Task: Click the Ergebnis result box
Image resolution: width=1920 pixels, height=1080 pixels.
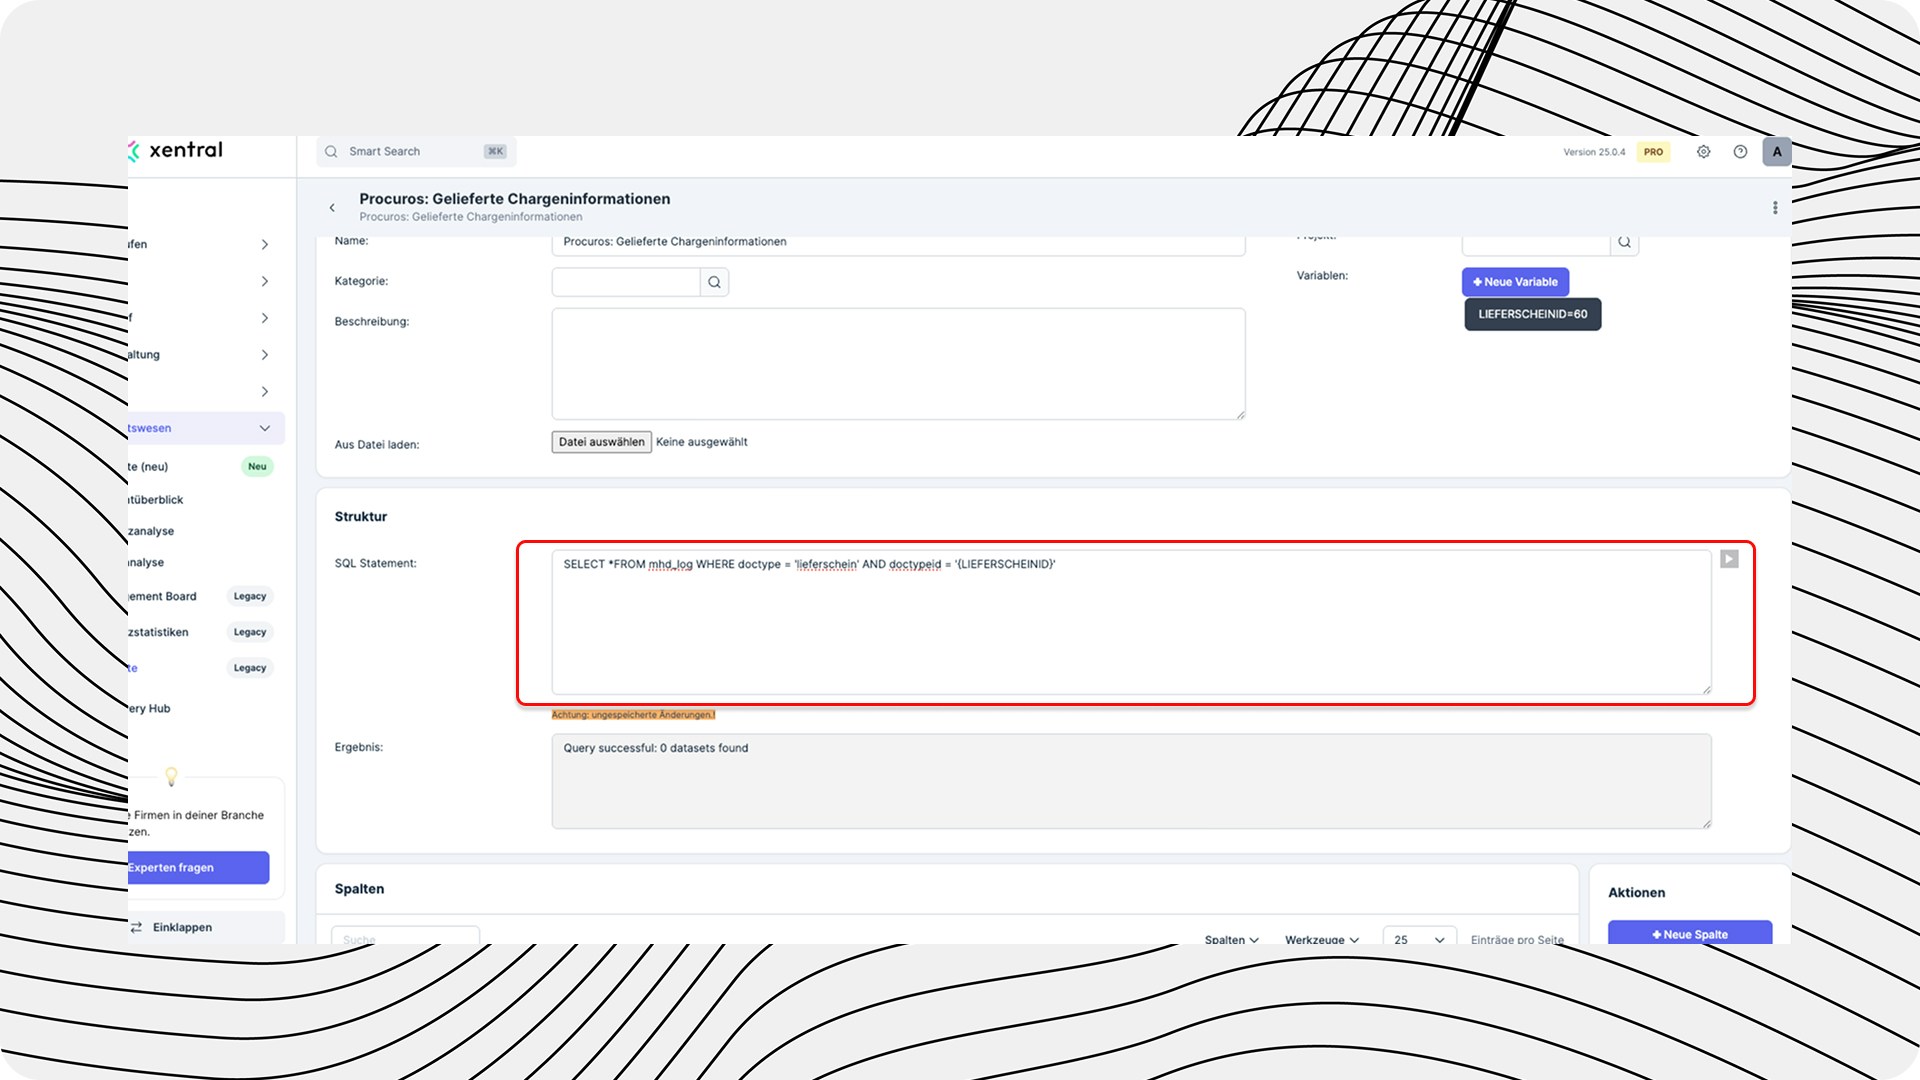Action: [1131, 781]
